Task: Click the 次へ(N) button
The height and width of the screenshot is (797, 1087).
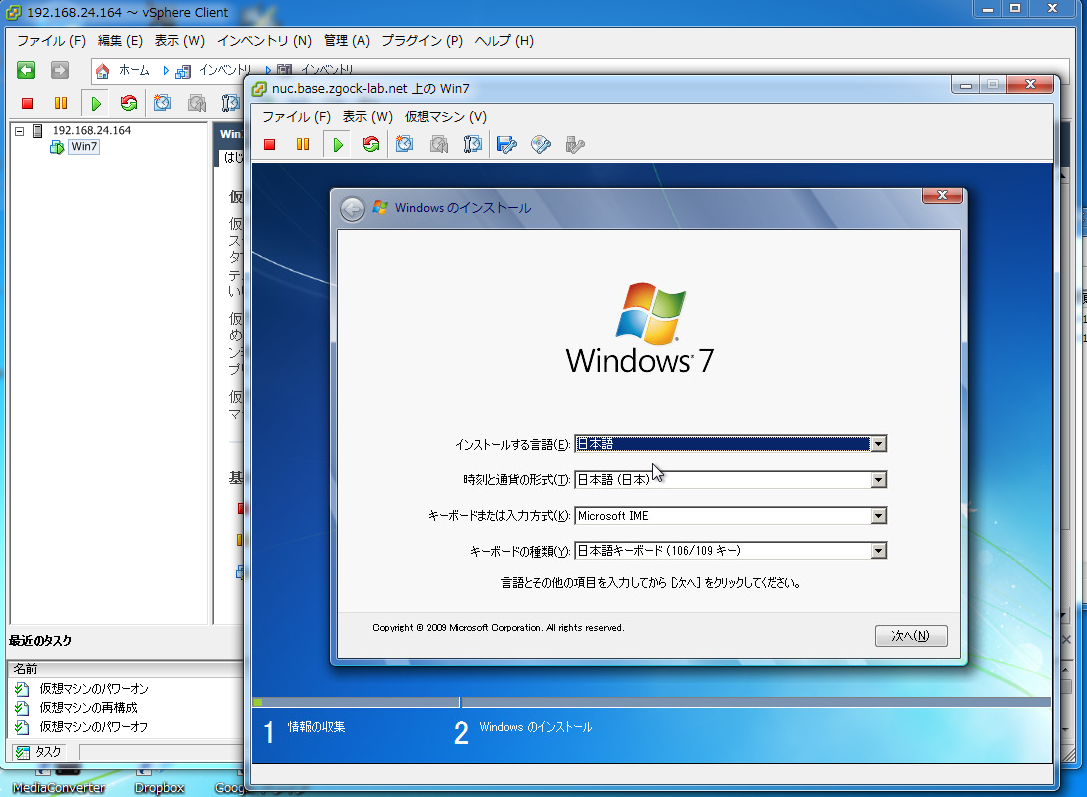Action: click(x=911, y=636)
